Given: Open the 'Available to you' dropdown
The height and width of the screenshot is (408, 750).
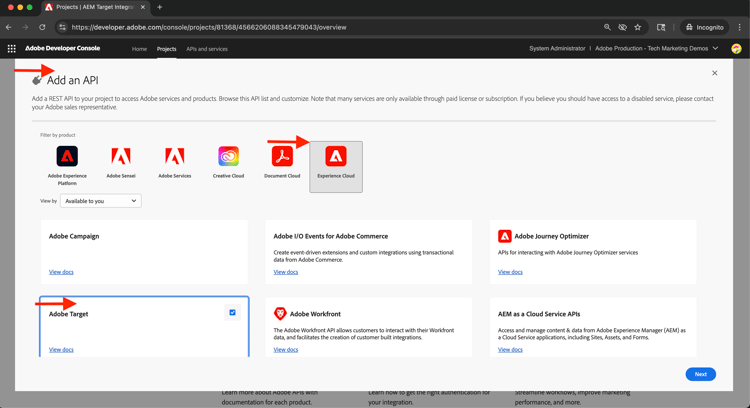Looking at the screenshot, I should click(x=100, y=201).
